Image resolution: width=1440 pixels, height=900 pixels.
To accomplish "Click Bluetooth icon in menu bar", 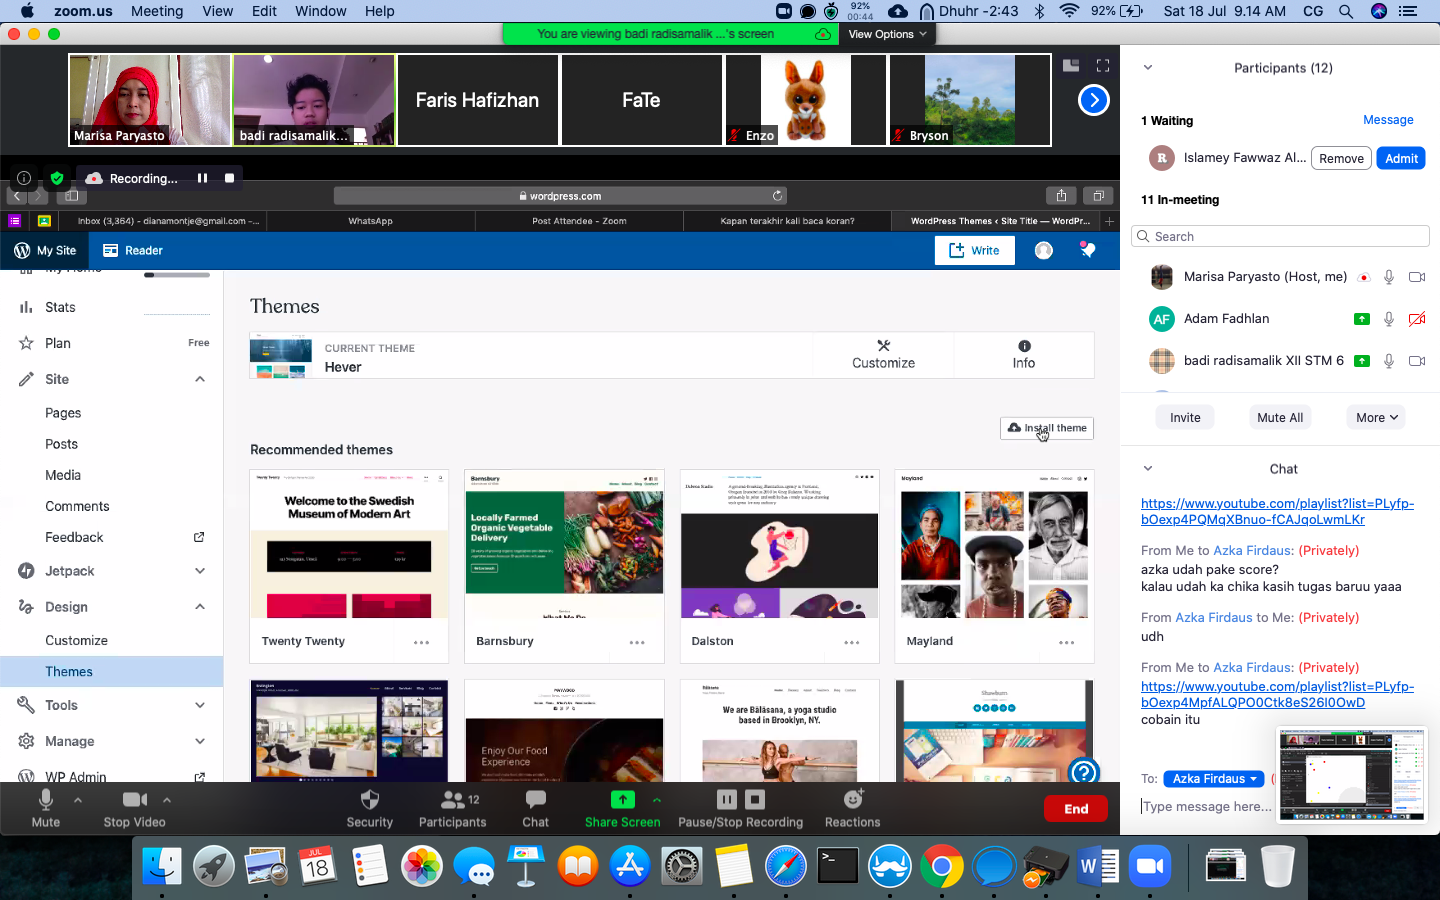I will 1039,11.
